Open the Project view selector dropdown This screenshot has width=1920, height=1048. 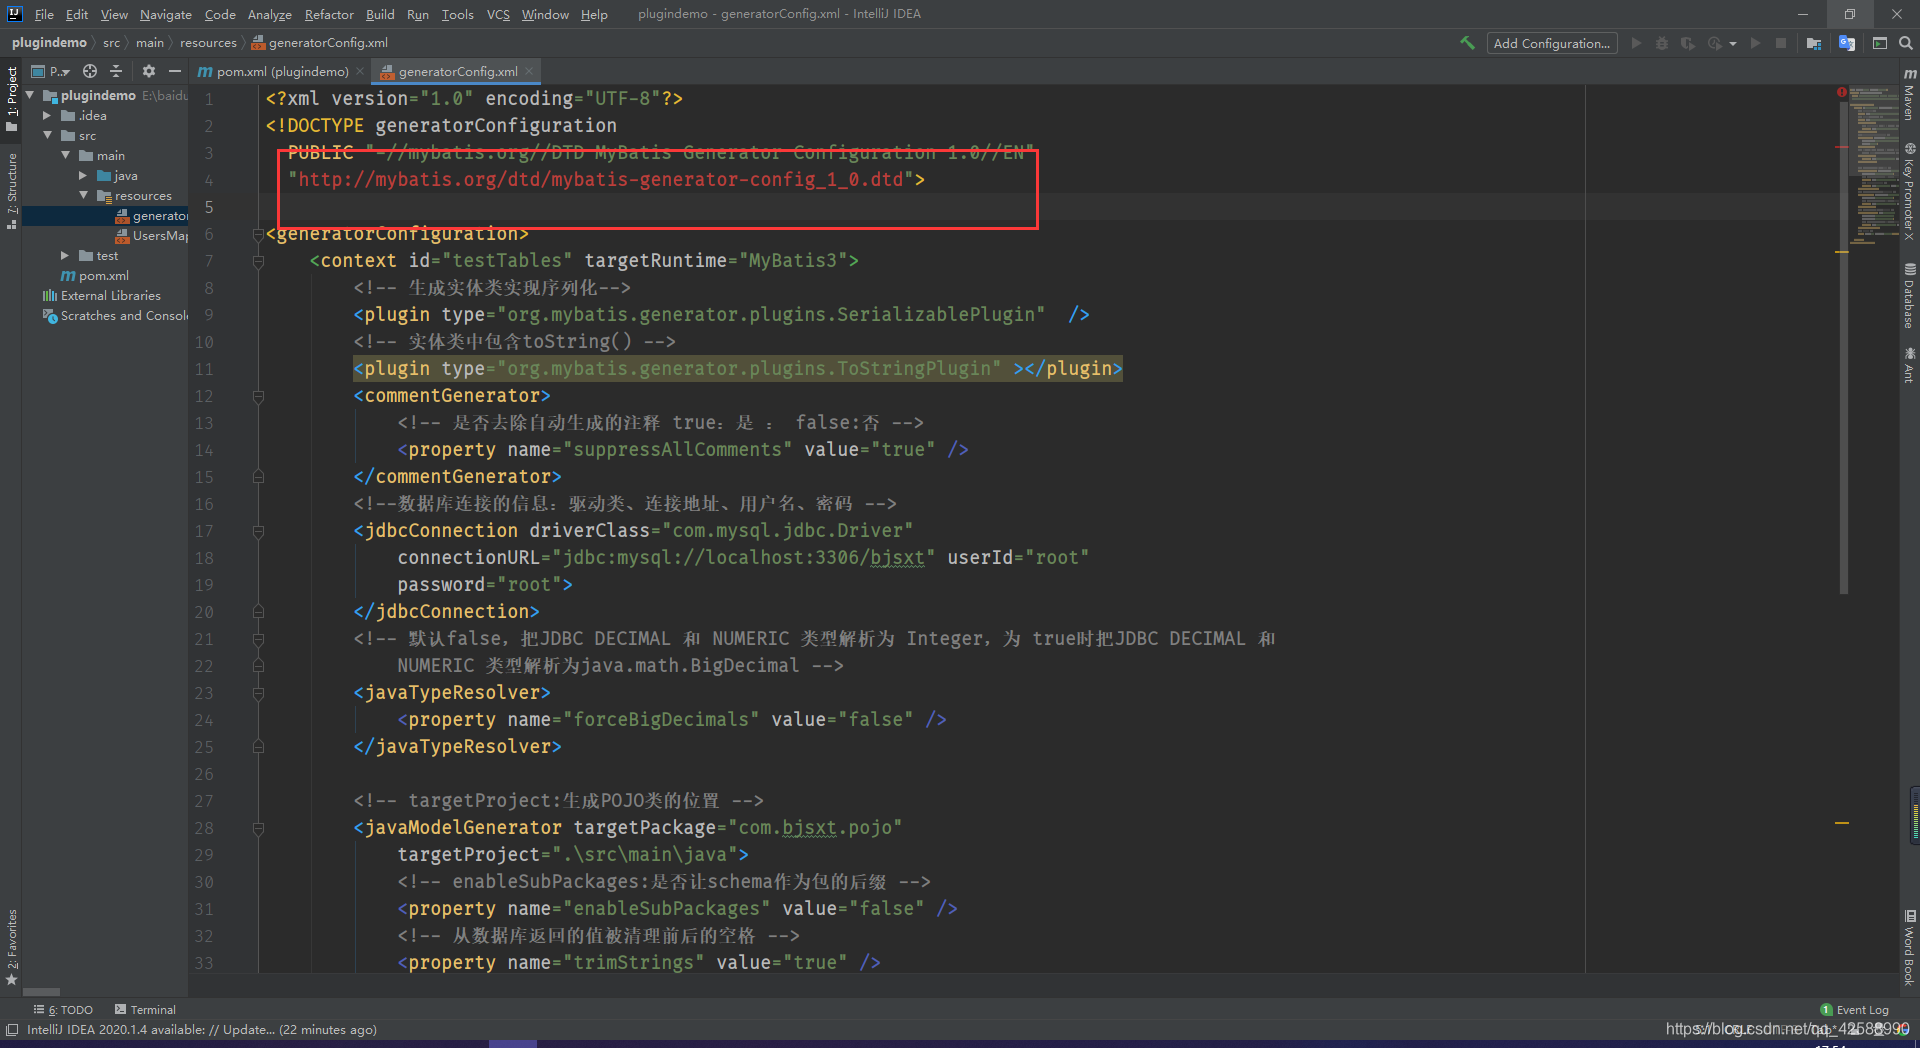pos(51,71)
